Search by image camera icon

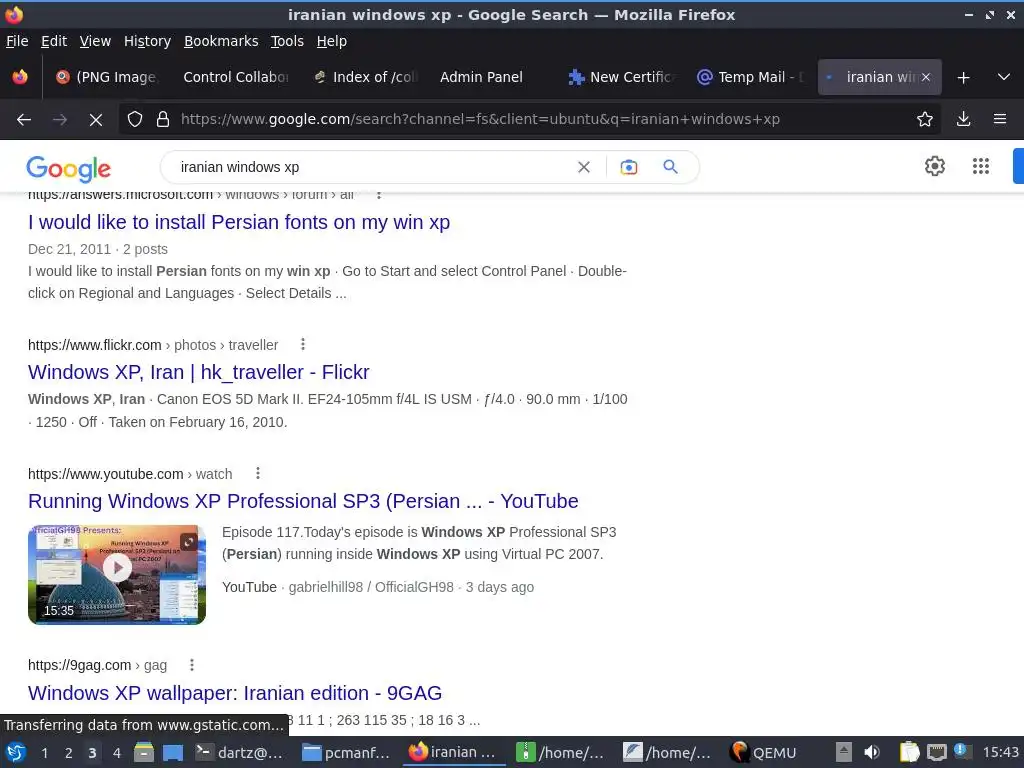628,167
